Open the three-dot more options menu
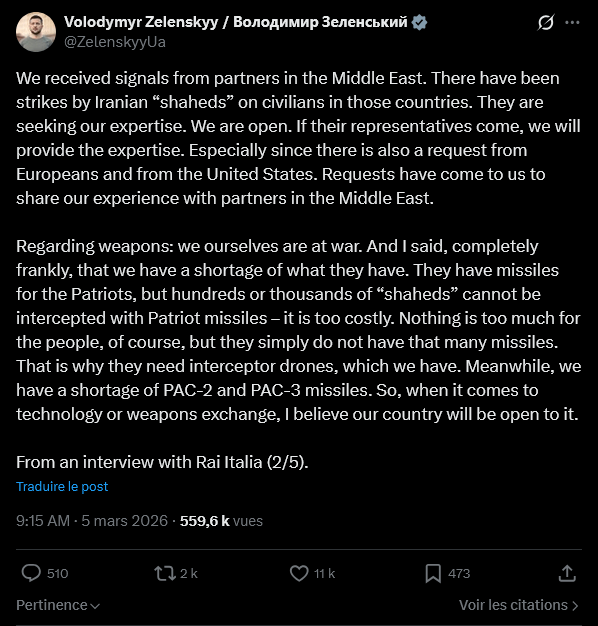The height and width of the screenshot is (626, 598). 572,22
